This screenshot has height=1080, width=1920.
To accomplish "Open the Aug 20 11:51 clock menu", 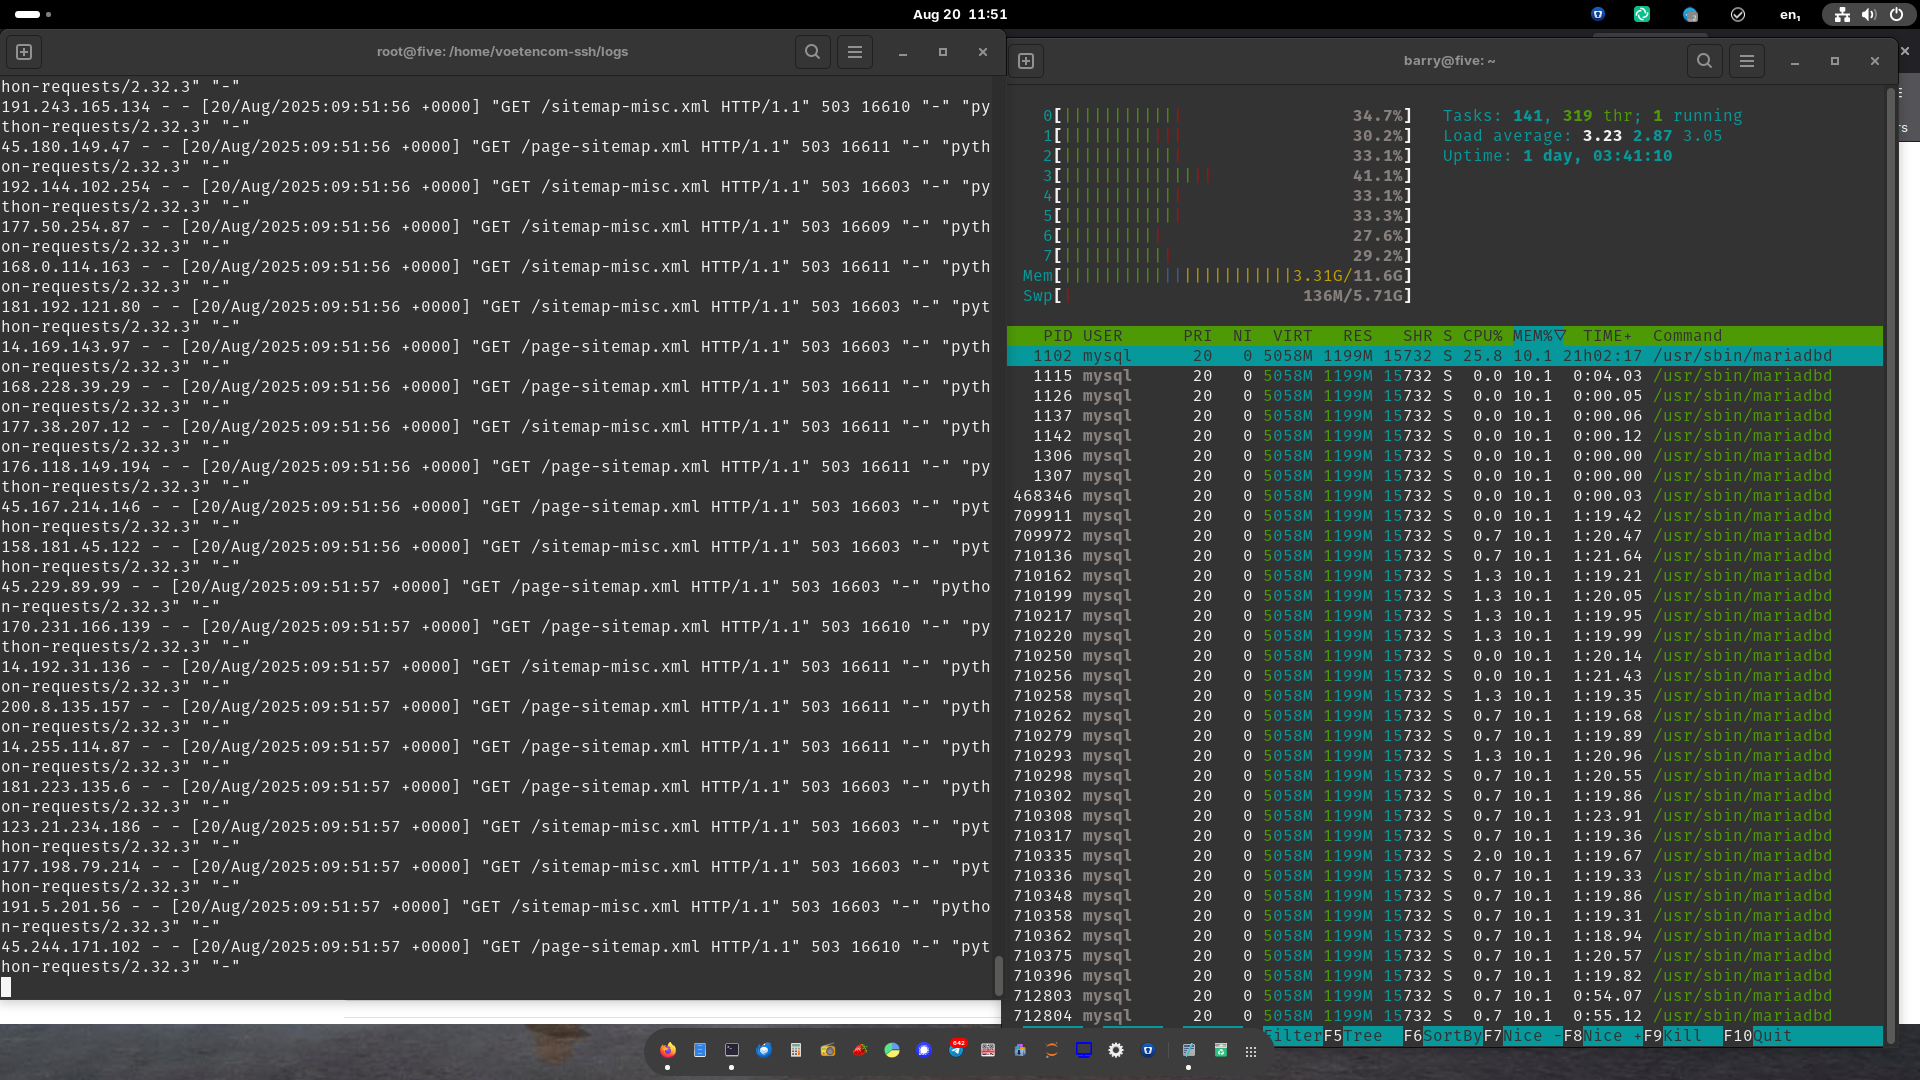I will tap(960, 14).
